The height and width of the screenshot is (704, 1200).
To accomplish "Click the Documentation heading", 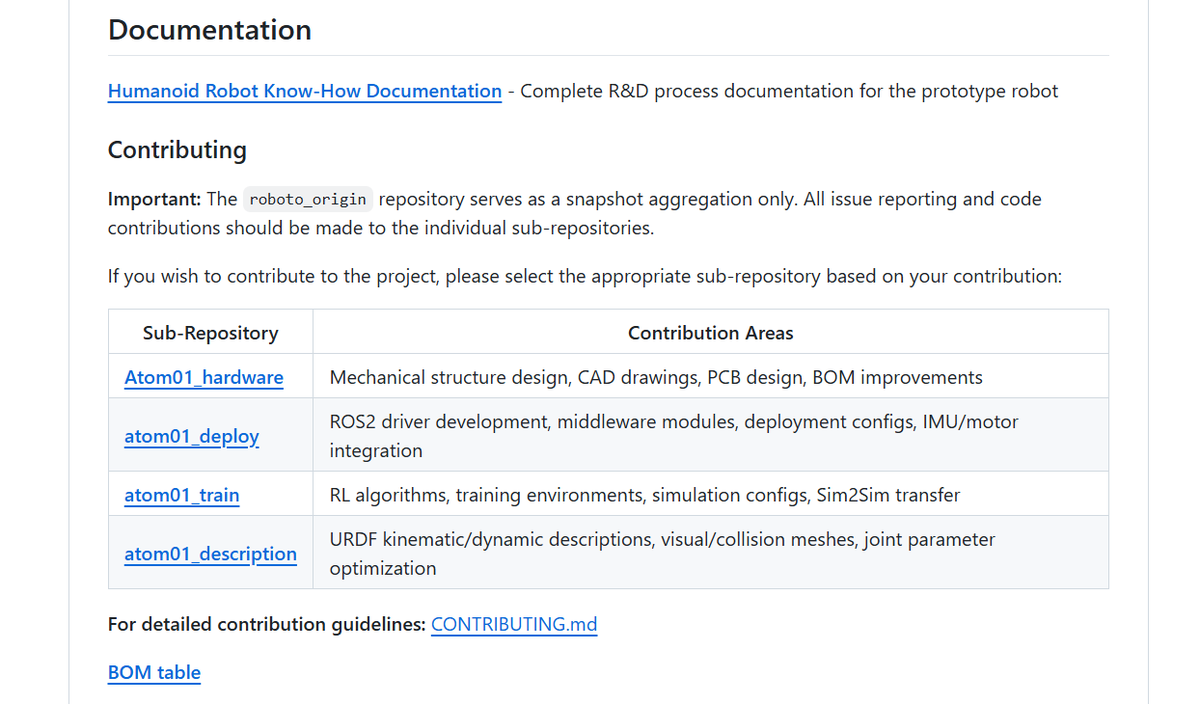I will click(210, 30).
